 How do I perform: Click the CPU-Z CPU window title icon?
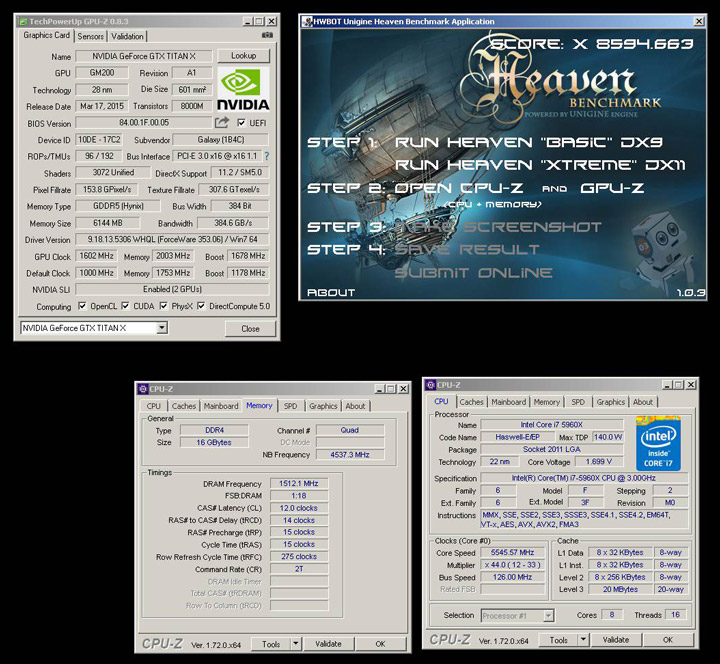tap(430, 385)
